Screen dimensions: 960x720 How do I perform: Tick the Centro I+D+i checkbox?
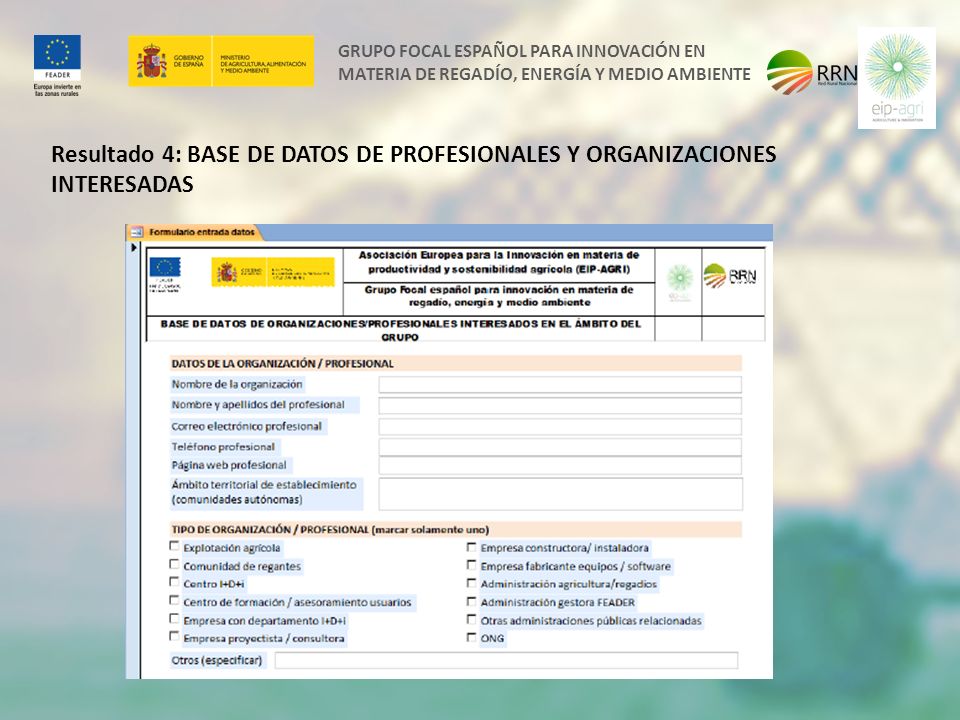tap(174, 582)
